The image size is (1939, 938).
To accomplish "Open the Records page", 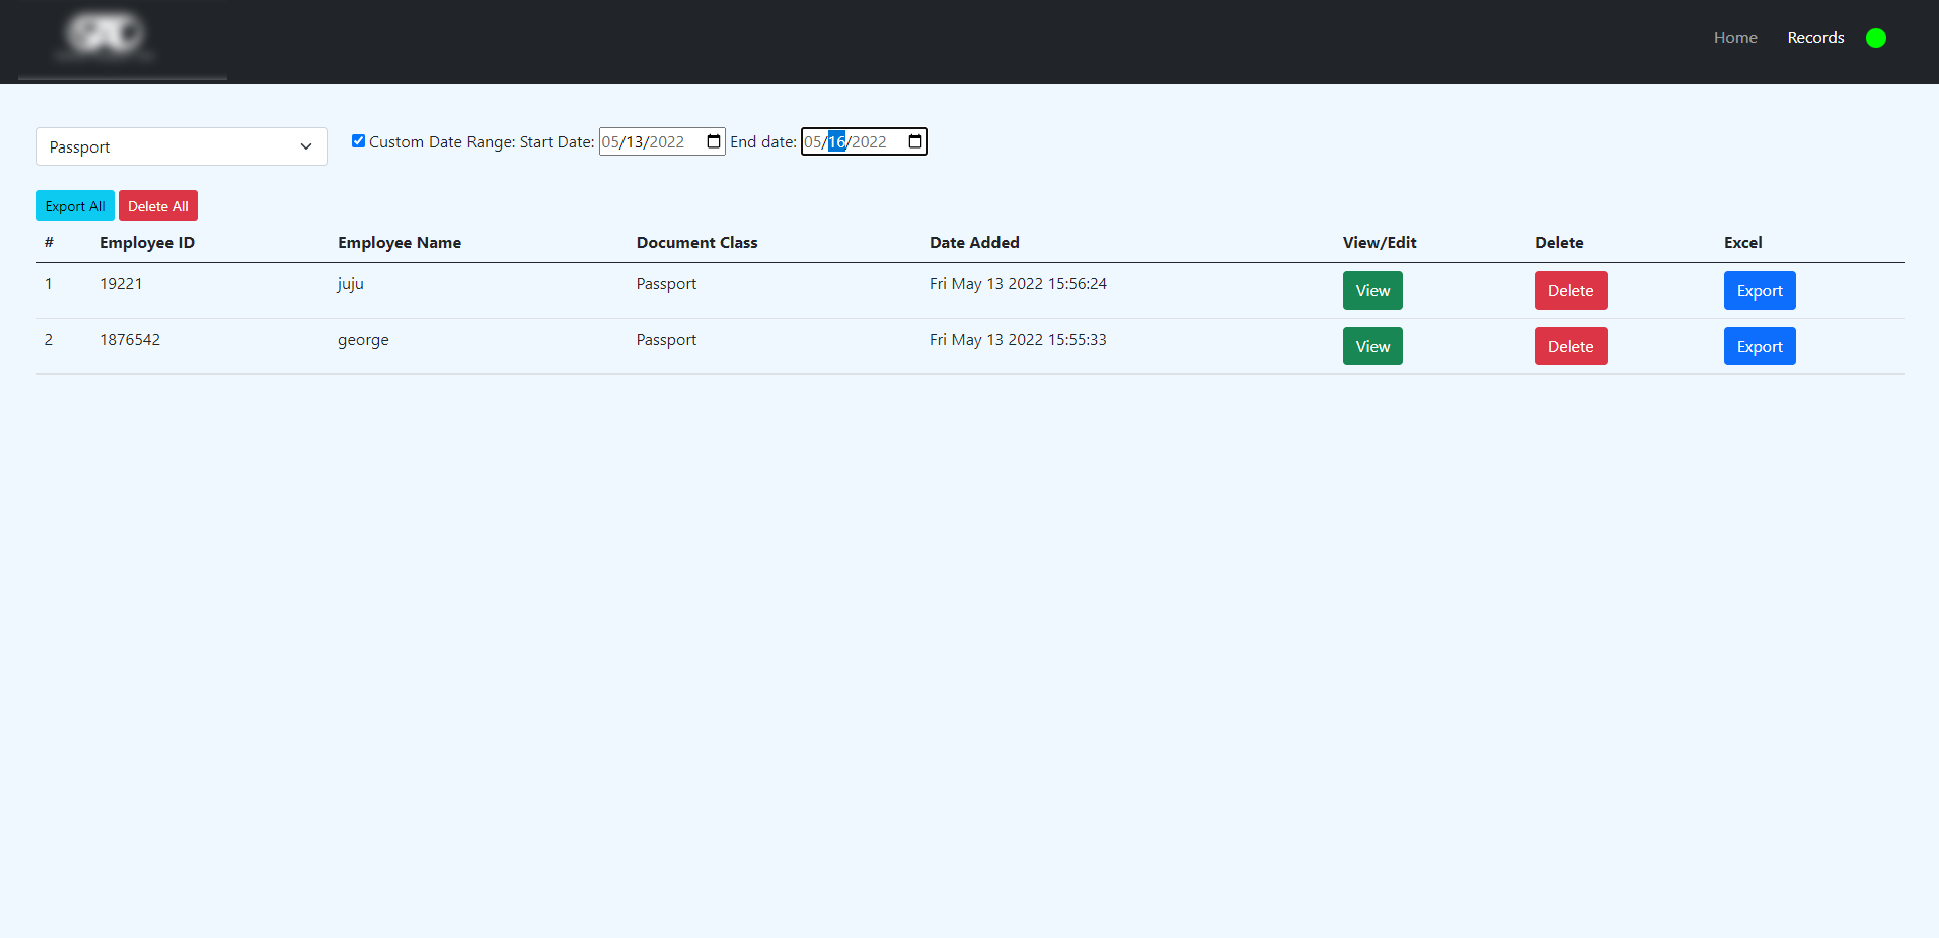I will tap(1816, 37).
